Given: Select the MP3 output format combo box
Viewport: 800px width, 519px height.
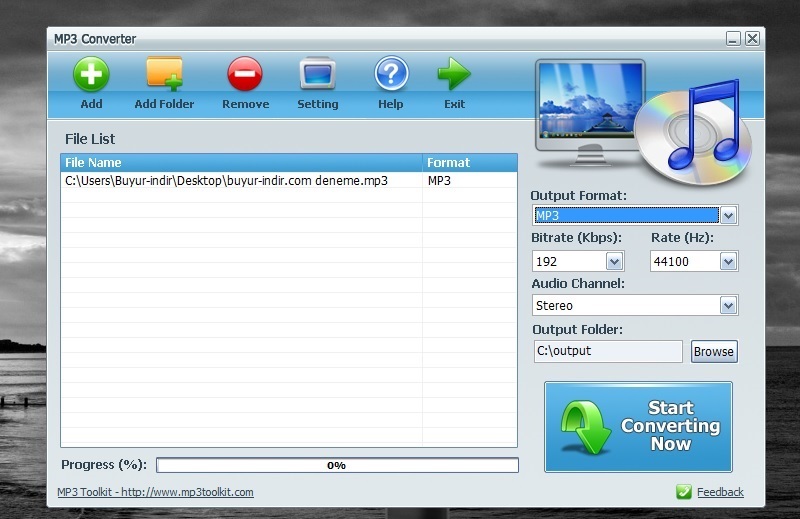Looking at the screenshot, I should pos(635,216).
